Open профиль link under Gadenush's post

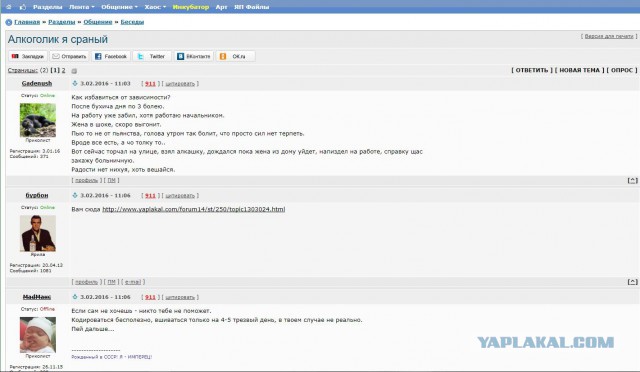coord(87,180)
